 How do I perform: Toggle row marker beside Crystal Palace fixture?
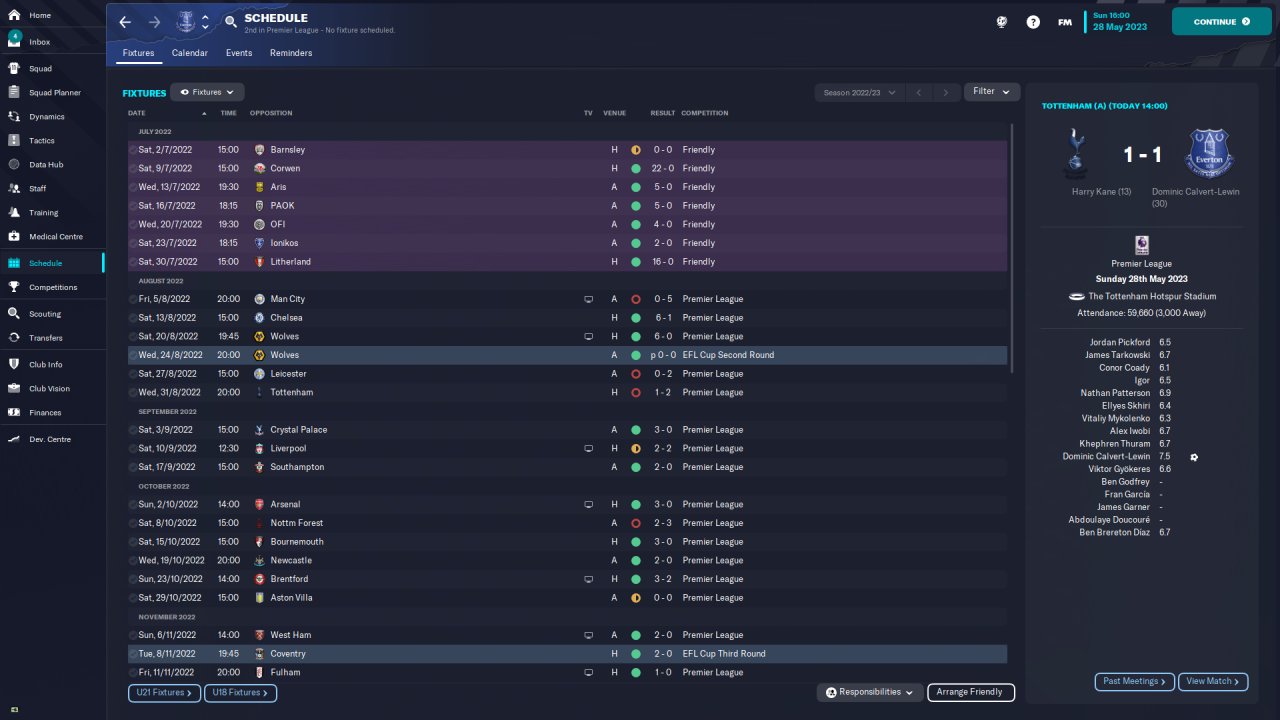coord(133,430)
